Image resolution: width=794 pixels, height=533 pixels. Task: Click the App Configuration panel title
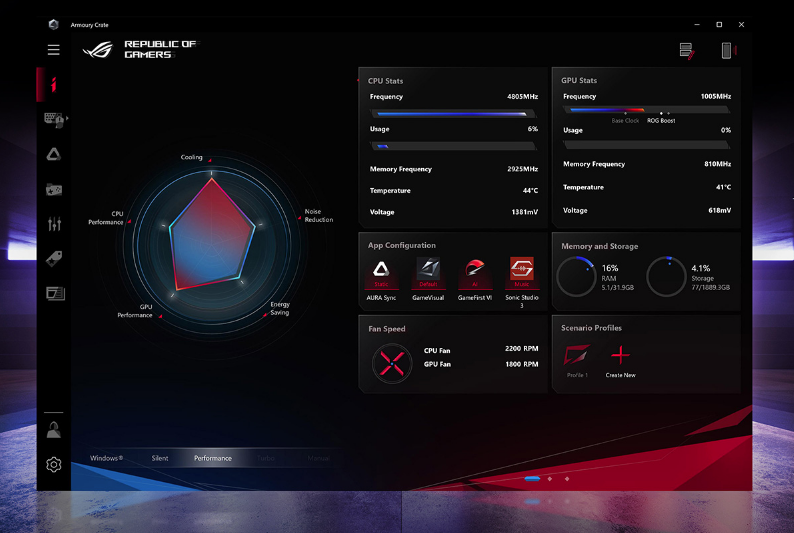coord(402,245)
